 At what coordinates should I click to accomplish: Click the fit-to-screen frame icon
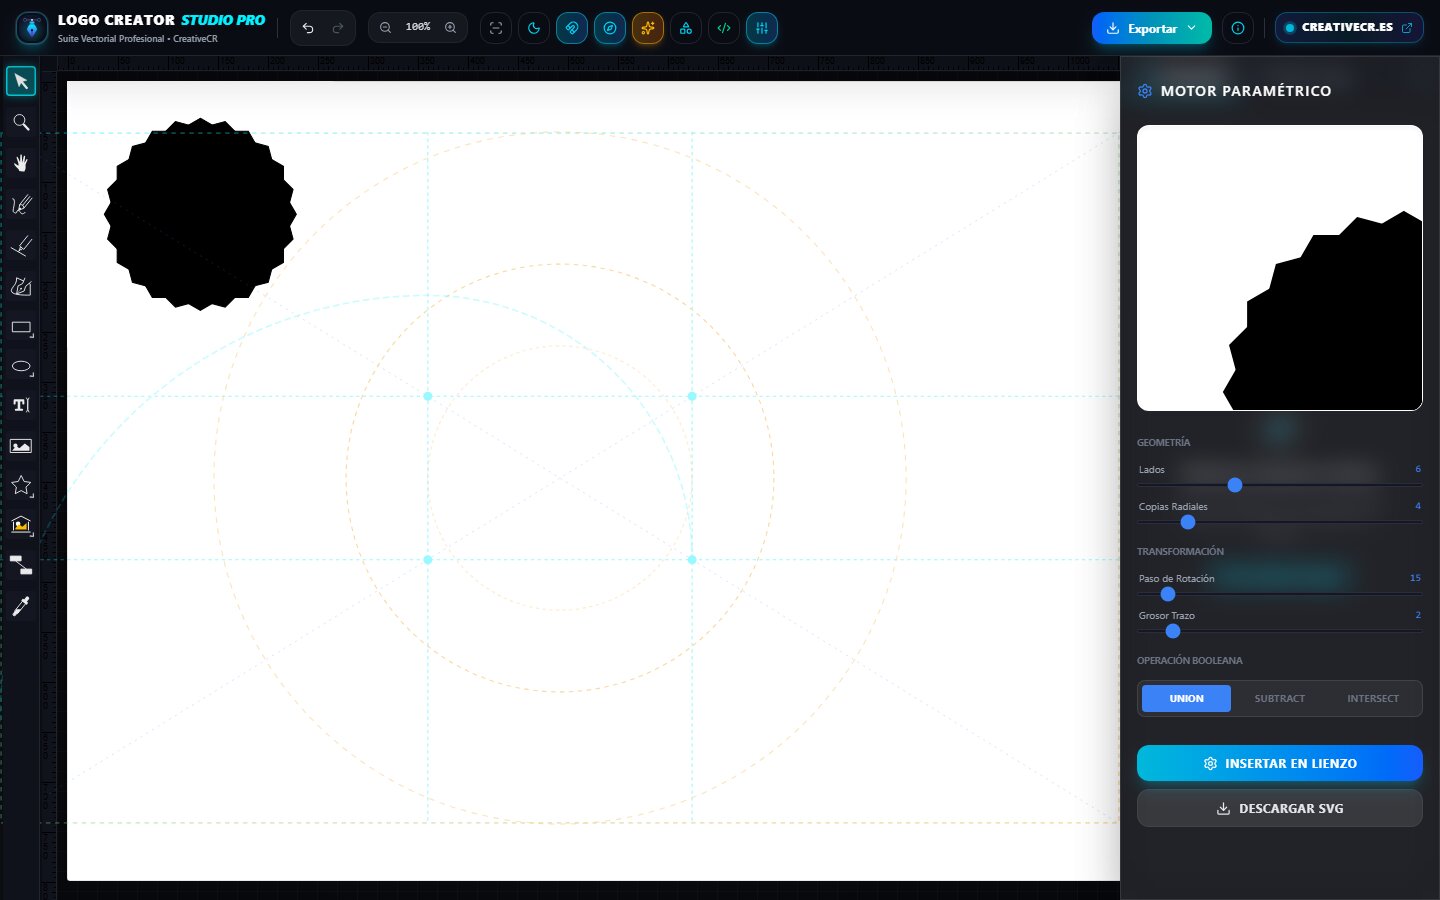click(496, 28)
